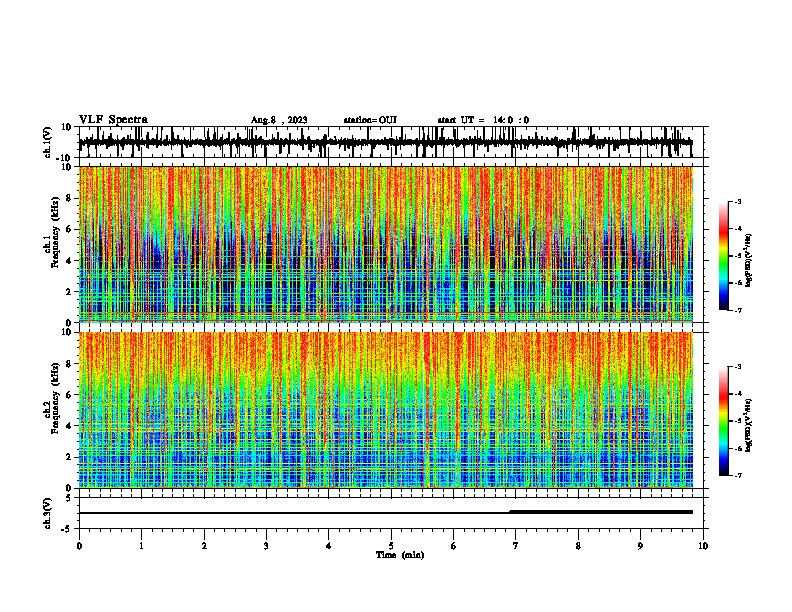The width and height of the screenshot is (792, 612).
Task: Click the VLF Spectra title text
Action: tap(113, 120)
